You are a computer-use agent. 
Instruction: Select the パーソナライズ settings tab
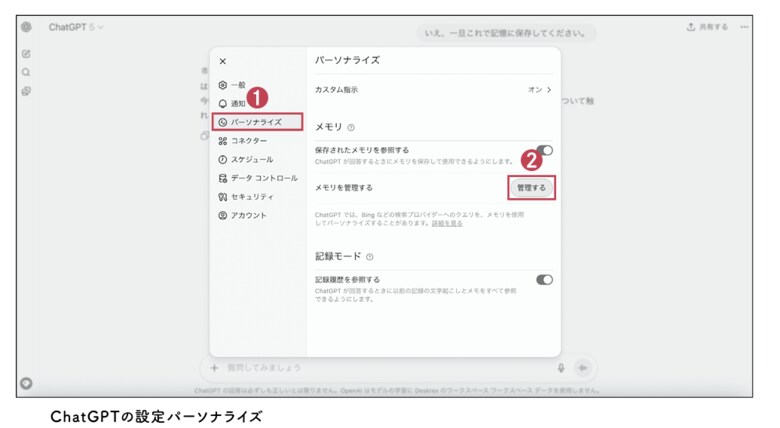point(257,122)
